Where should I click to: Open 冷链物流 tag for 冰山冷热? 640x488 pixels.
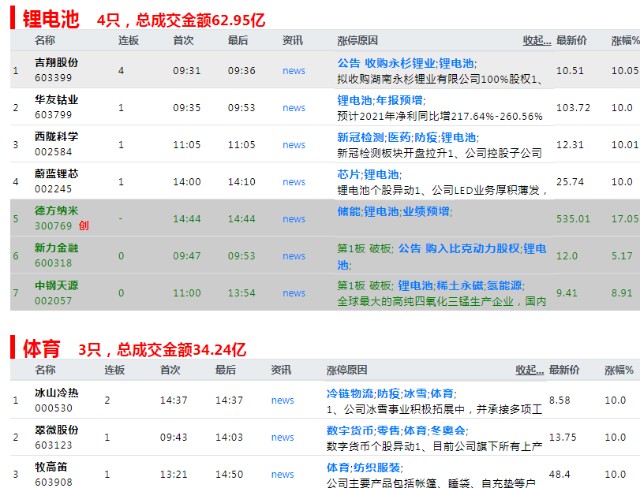(350, 393)
